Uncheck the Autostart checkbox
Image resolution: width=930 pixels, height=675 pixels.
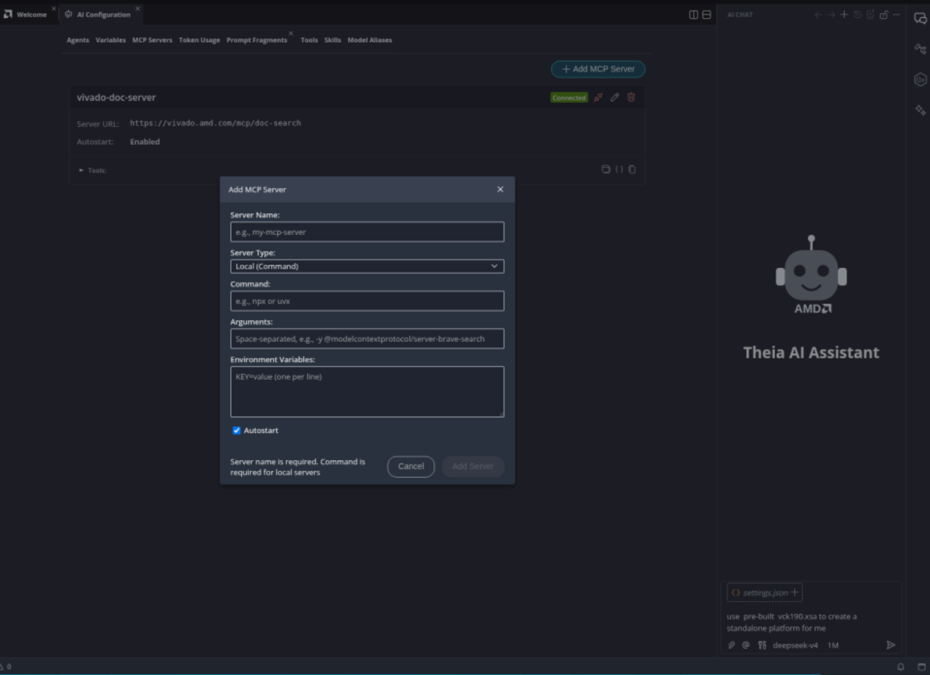point(237,431)
